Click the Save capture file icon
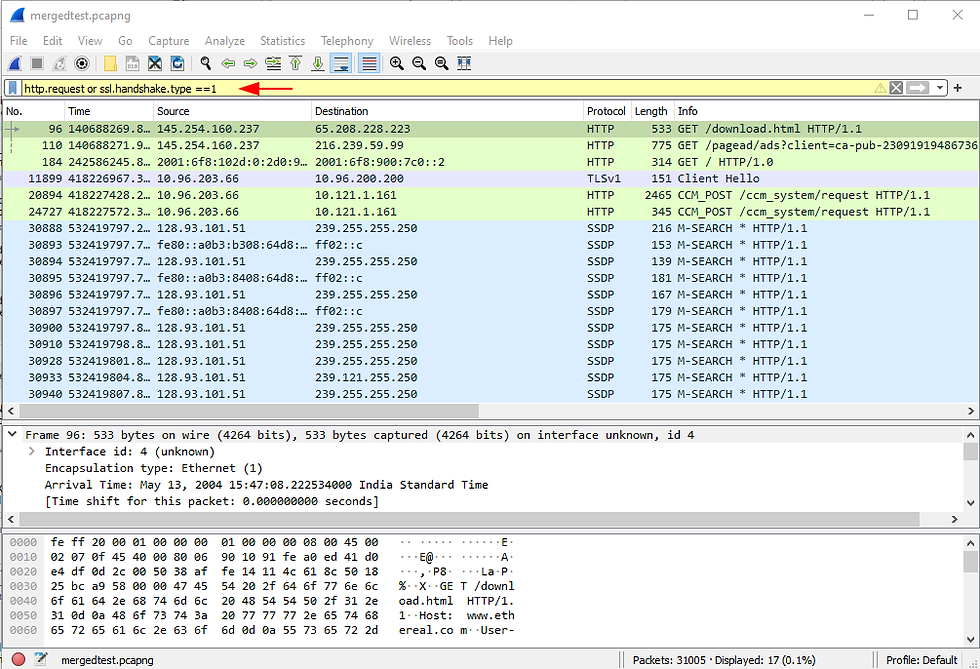The image size is (980, 669). (132, 63)
